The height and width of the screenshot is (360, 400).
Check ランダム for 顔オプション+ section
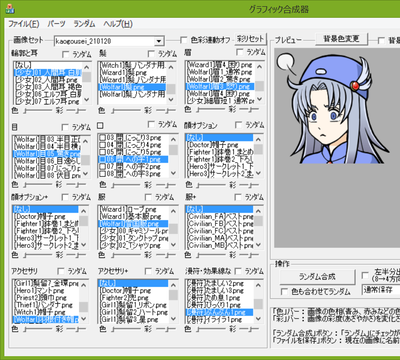pyautogui.click(x=65, y=197)
